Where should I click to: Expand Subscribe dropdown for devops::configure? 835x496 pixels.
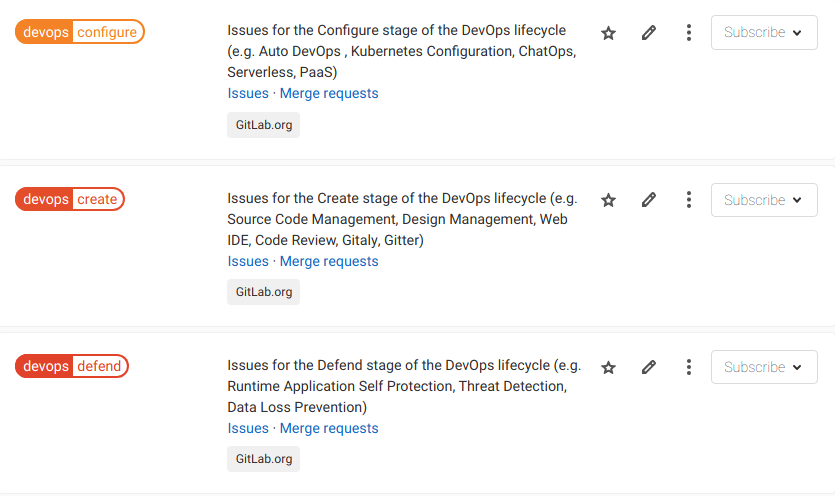[x=764, y=33]
